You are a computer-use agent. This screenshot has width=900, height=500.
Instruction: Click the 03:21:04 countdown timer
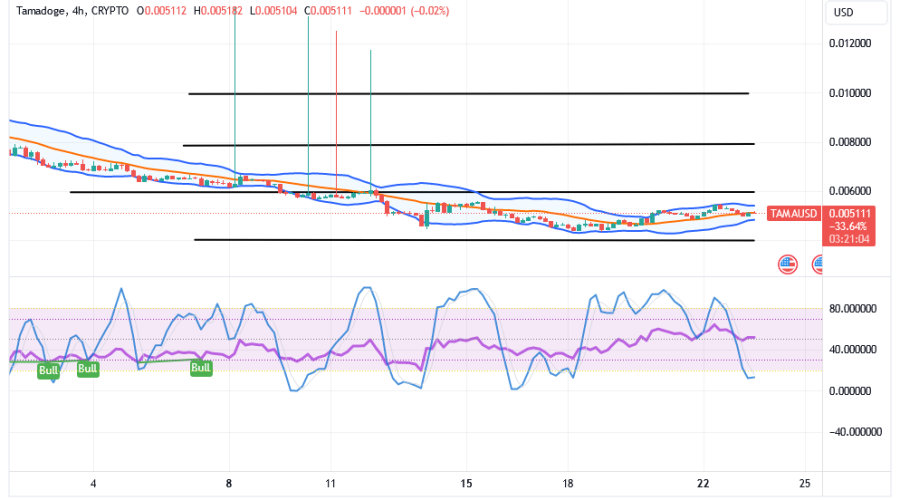(848, 239)
